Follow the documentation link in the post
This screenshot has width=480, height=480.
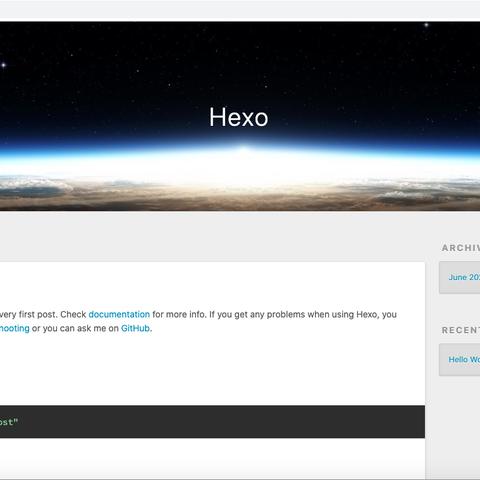coord(119,314)
